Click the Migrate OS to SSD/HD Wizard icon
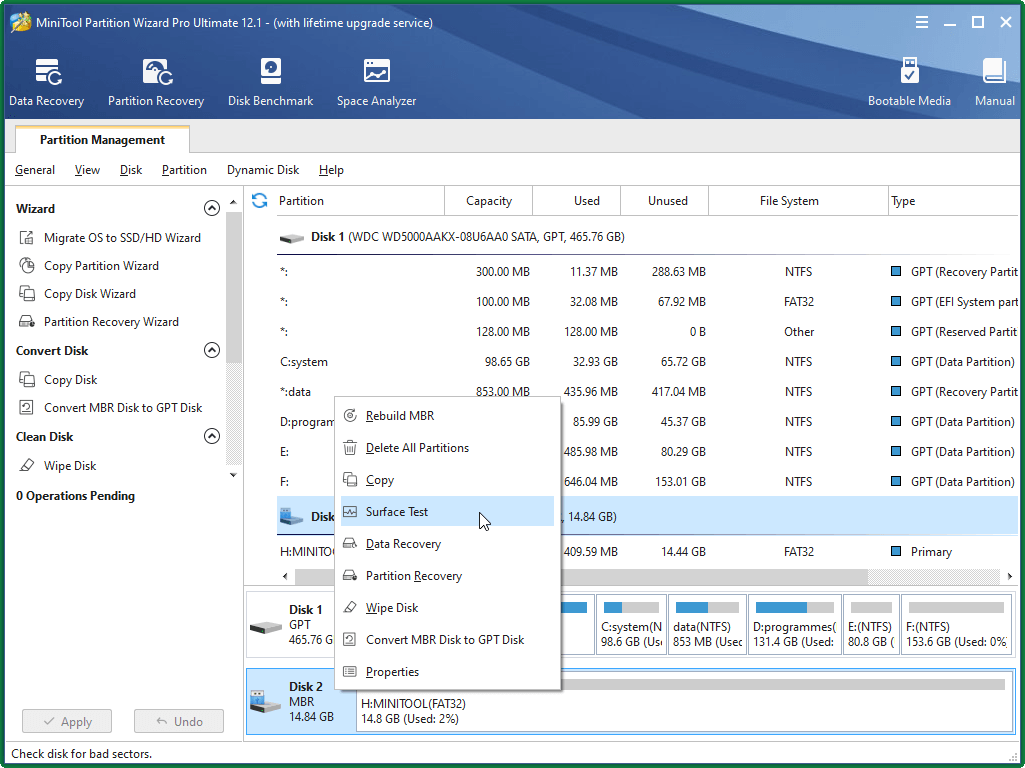 (27, 237)
